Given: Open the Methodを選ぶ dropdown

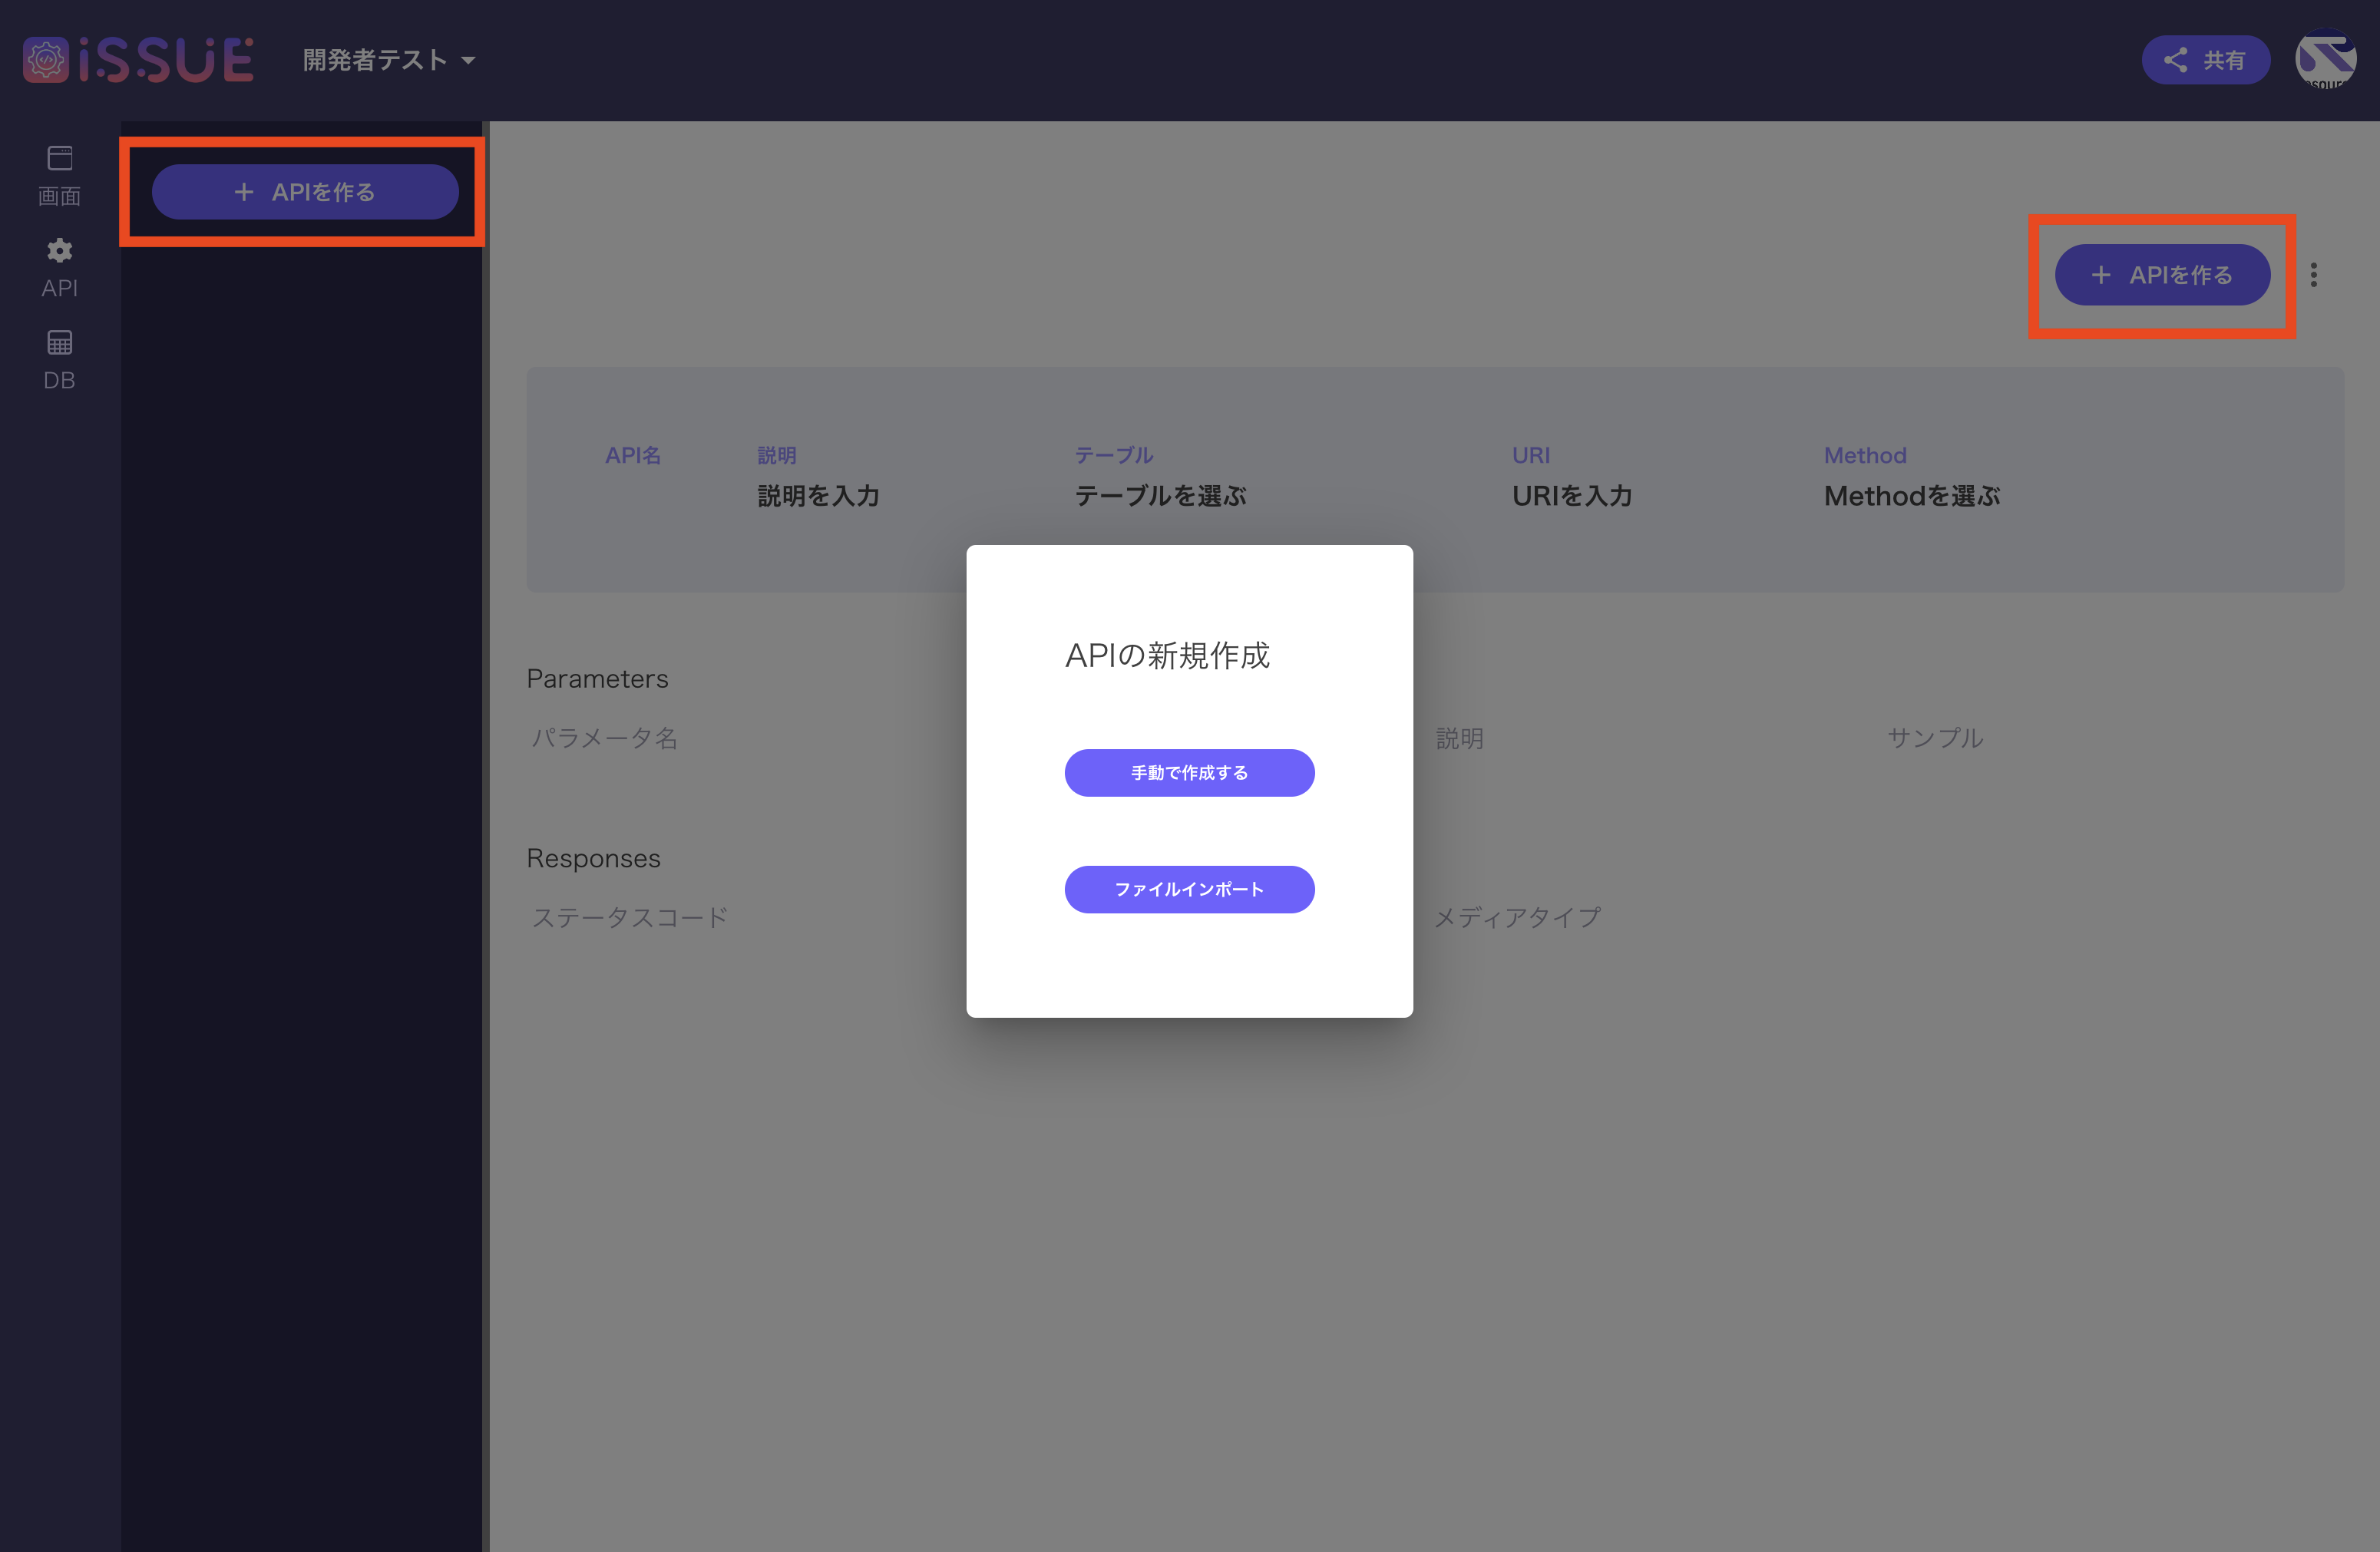Looking at the screenshot, I should click(1911, 496).
